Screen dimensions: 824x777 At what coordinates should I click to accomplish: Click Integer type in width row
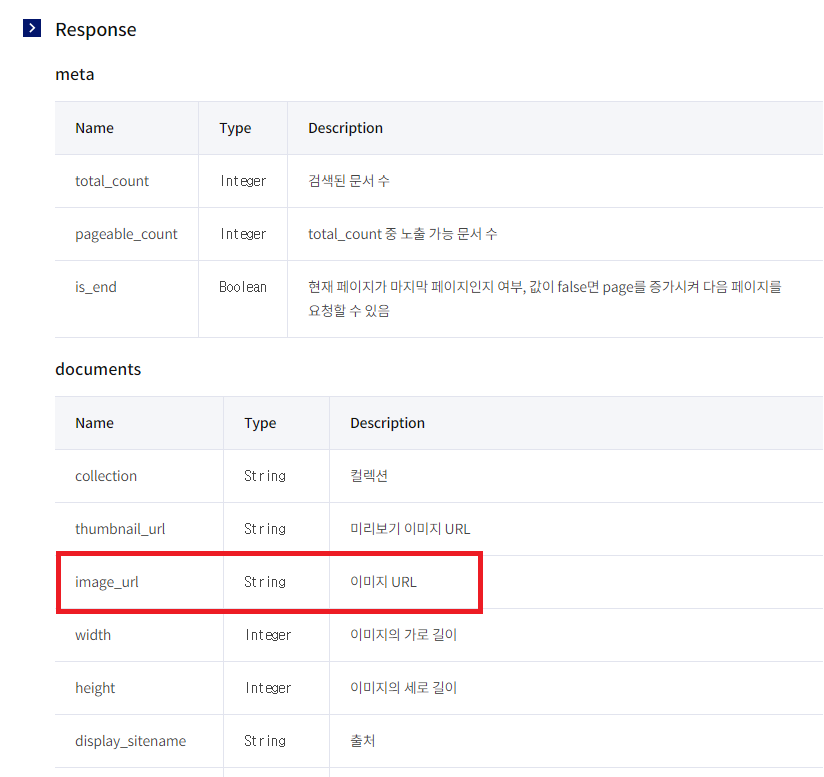click(268, 636)
